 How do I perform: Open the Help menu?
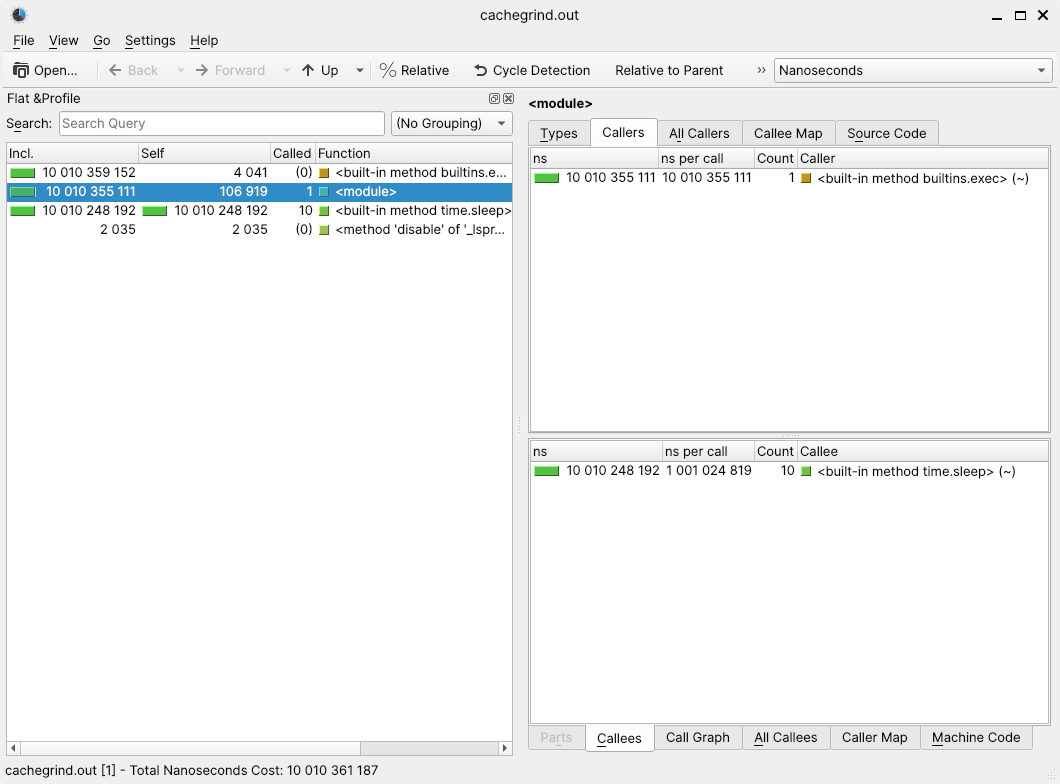point(204,41)
